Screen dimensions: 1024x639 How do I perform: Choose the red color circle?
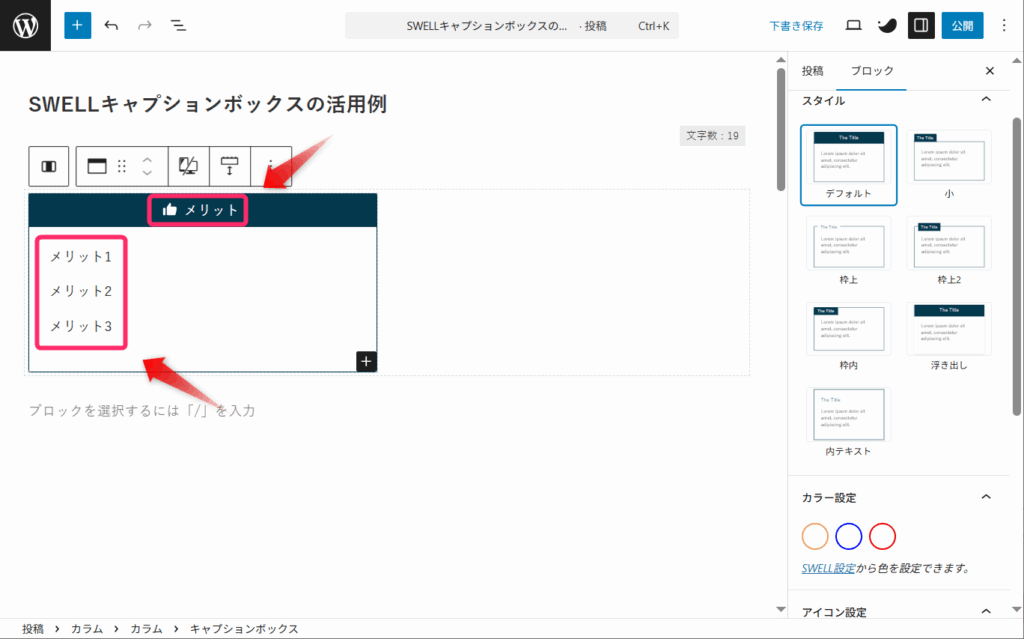click(x=882, y=536)
